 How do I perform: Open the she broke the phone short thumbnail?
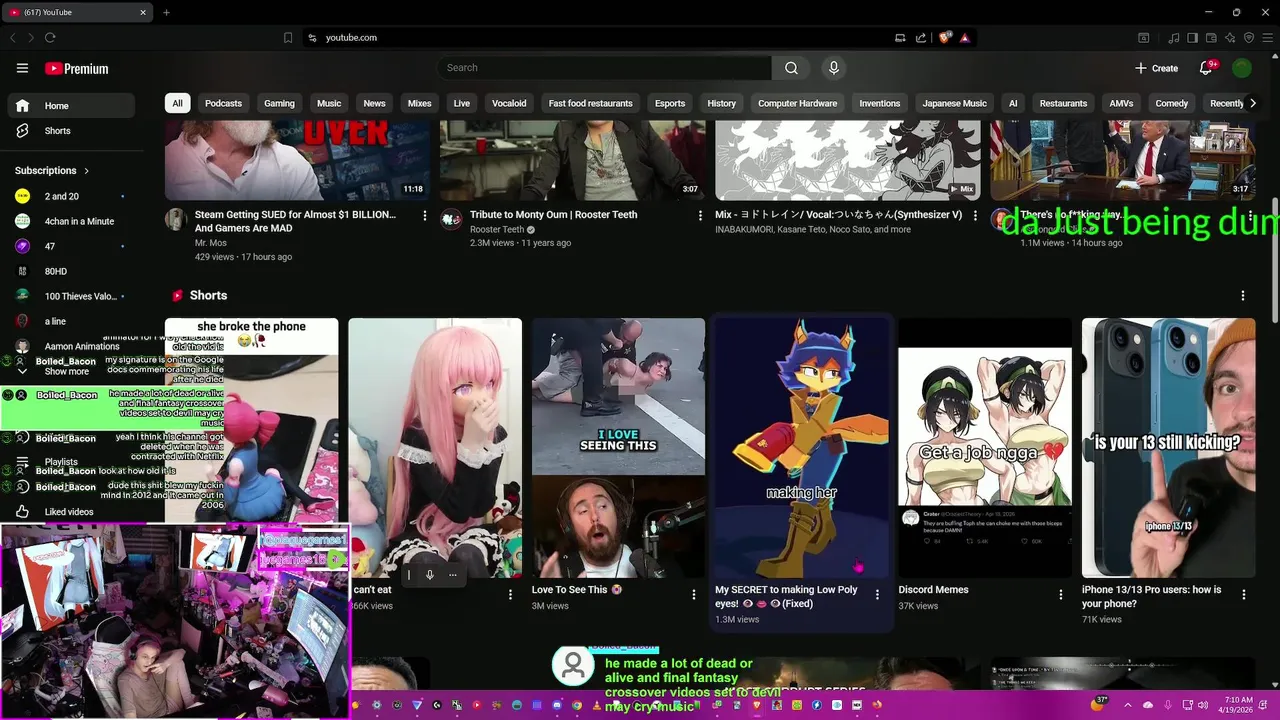252,420
